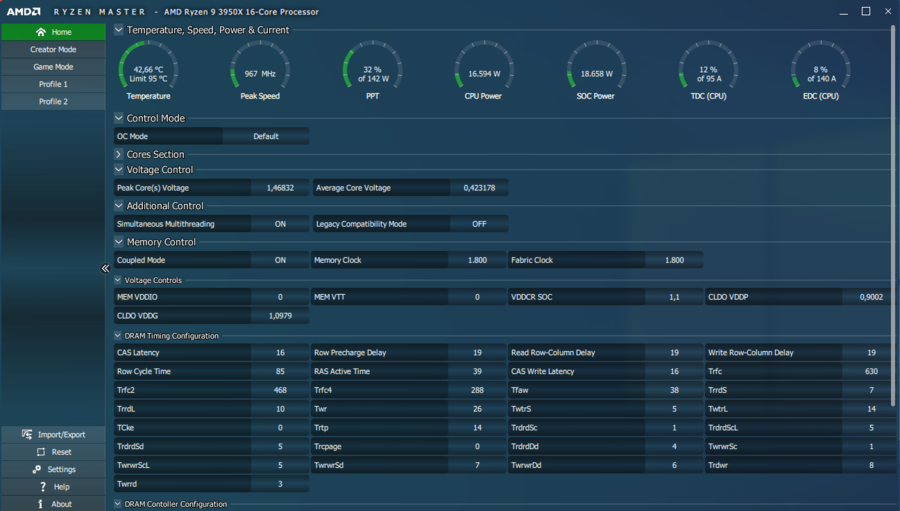Click the TDC (CPU) gauge

708,71
